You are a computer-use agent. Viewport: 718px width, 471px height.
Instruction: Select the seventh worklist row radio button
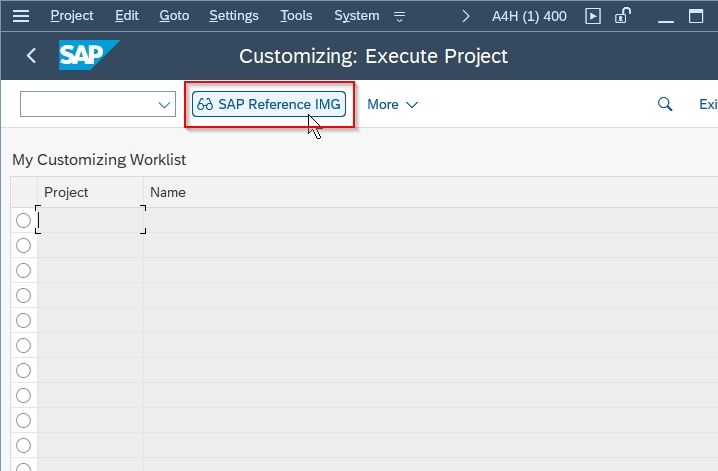[23, 370]
